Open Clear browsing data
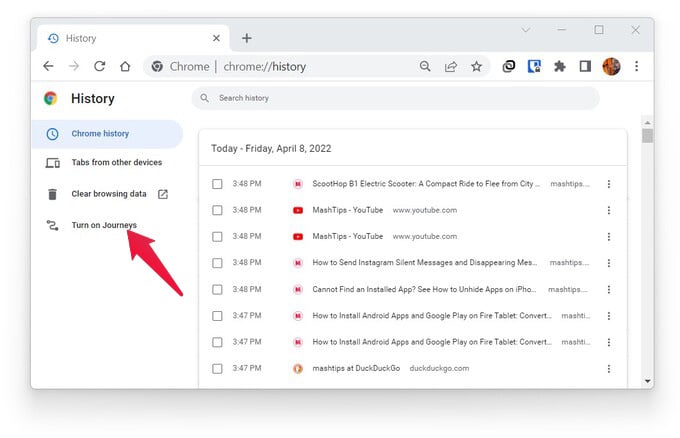Viewport: 680px width, 438px height. pos(109,194)
